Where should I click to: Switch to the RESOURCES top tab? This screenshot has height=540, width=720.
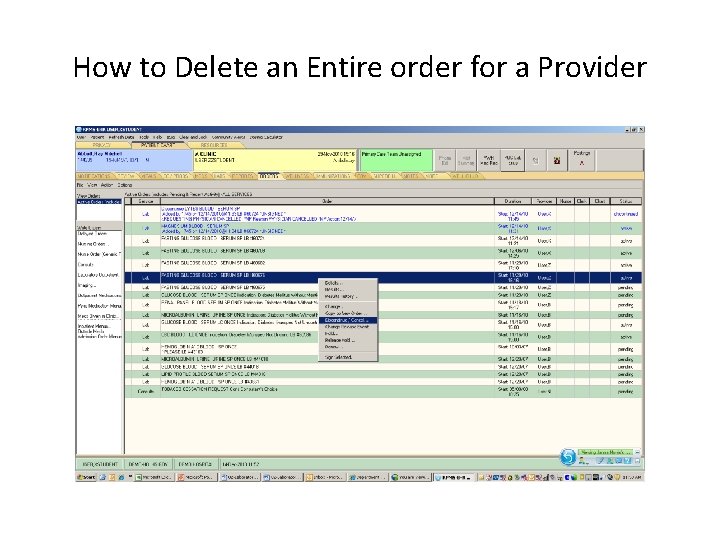(214, 145)
